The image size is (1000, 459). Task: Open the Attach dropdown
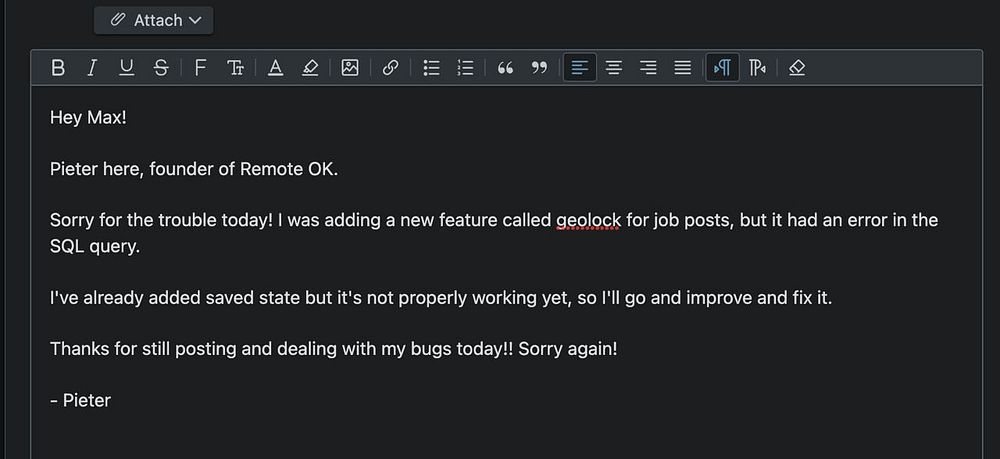click(x=154, y=20)
